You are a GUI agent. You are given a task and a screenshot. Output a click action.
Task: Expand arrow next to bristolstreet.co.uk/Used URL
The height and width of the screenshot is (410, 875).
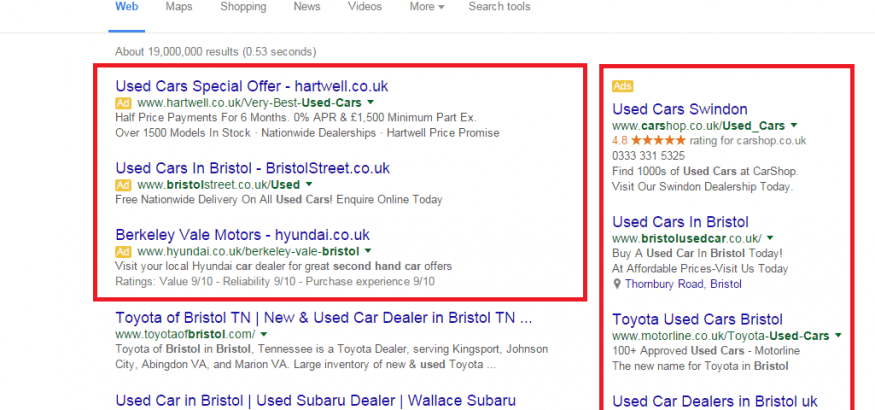coord(309,185)
